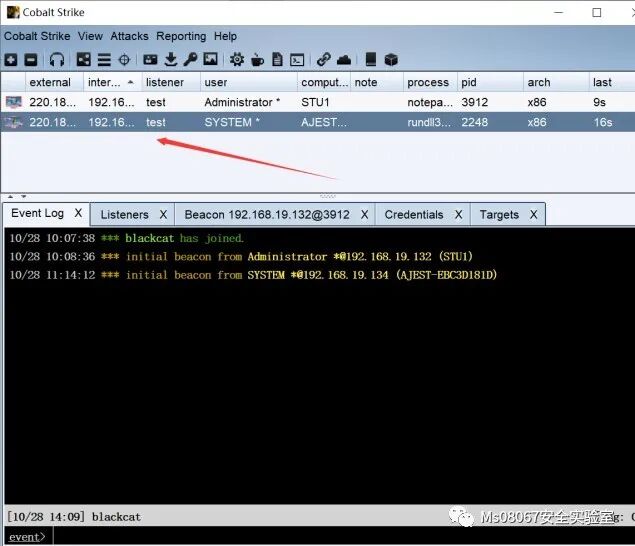This screenshot has width=635, height=546.
Task: Switch to the Pivot Graph view icon
Action: click(83, 60)
